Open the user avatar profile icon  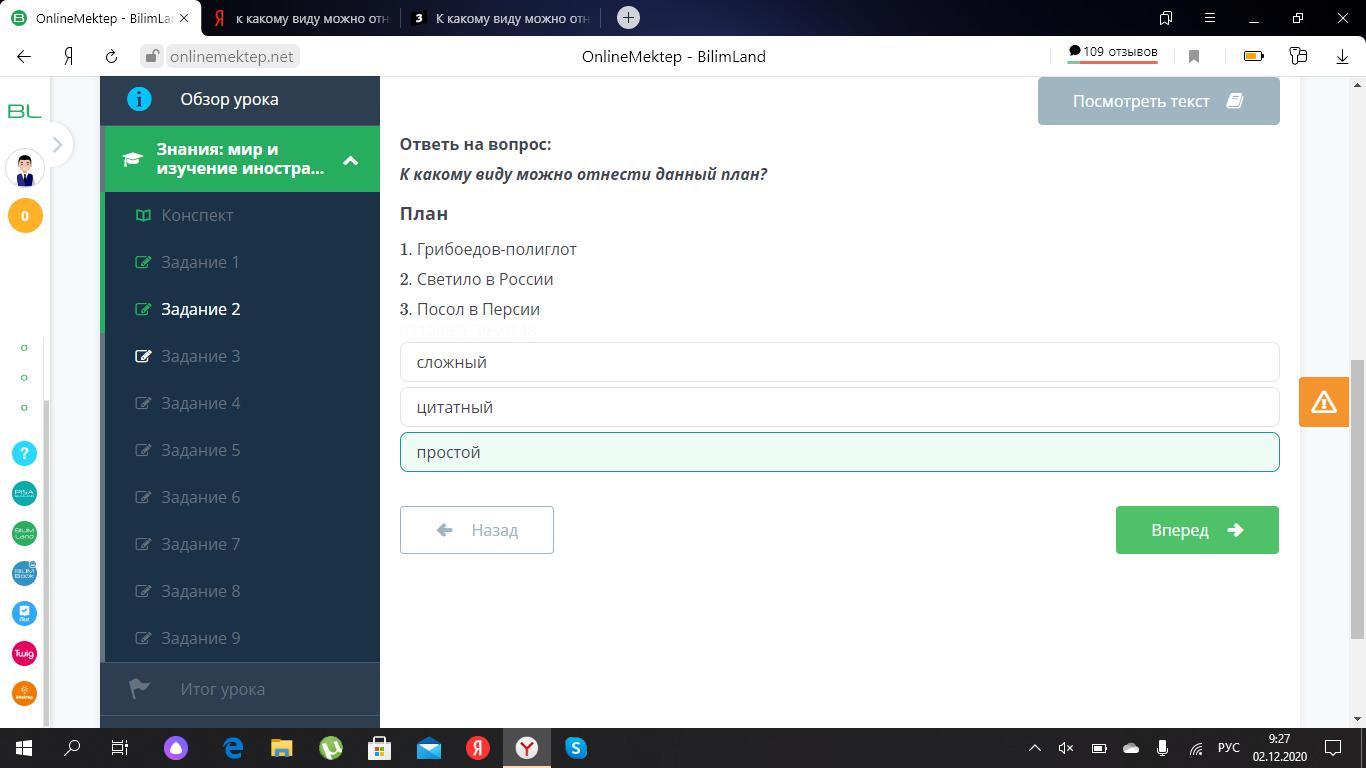25,169
